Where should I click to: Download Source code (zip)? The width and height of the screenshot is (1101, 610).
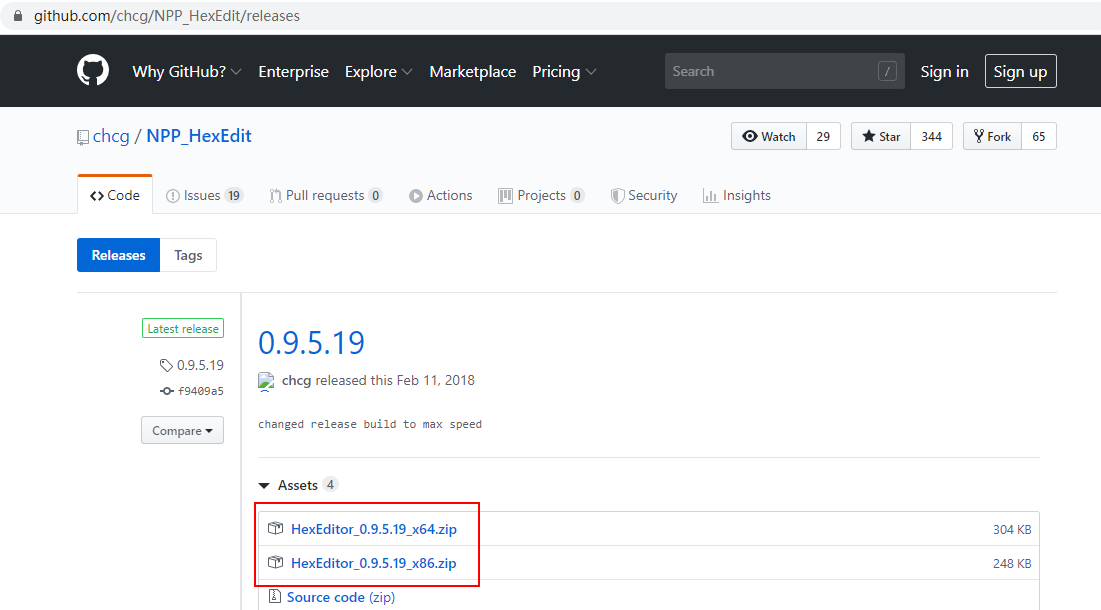click(341, 597)
